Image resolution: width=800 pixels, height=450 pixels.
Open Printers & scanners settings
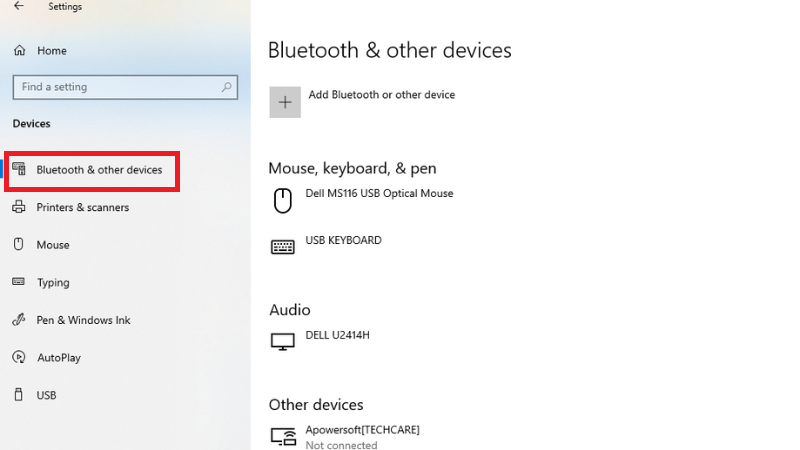[83, 207]
